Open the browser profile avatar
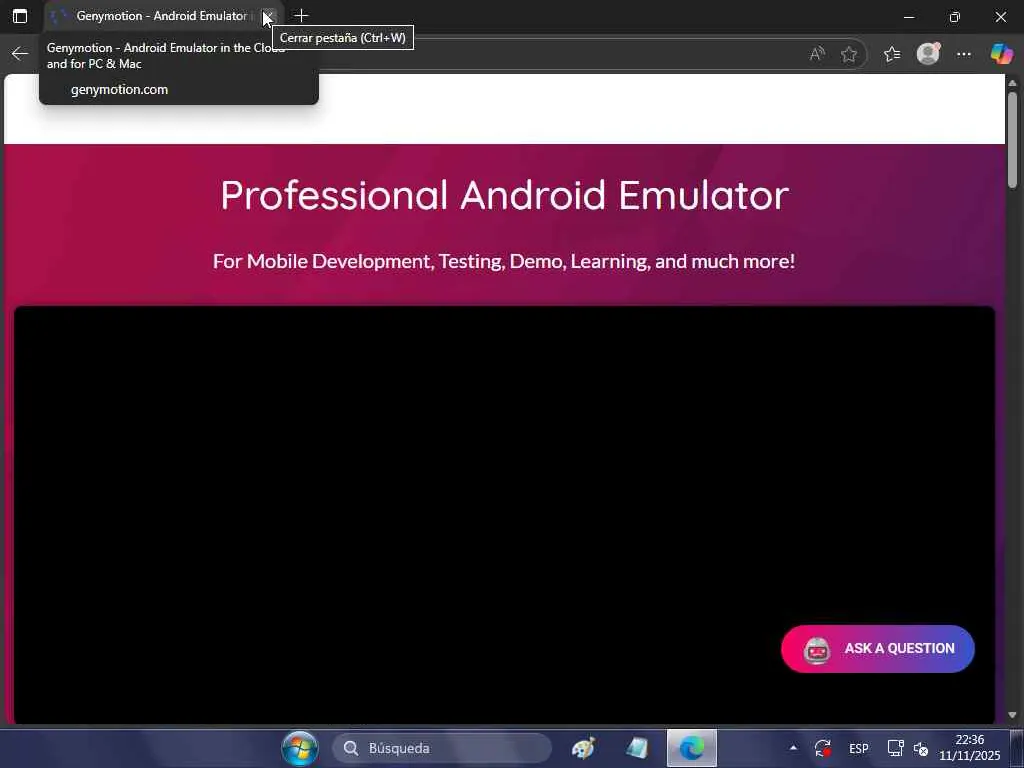This screenshot has width=1024, height=768. [928, 54]
